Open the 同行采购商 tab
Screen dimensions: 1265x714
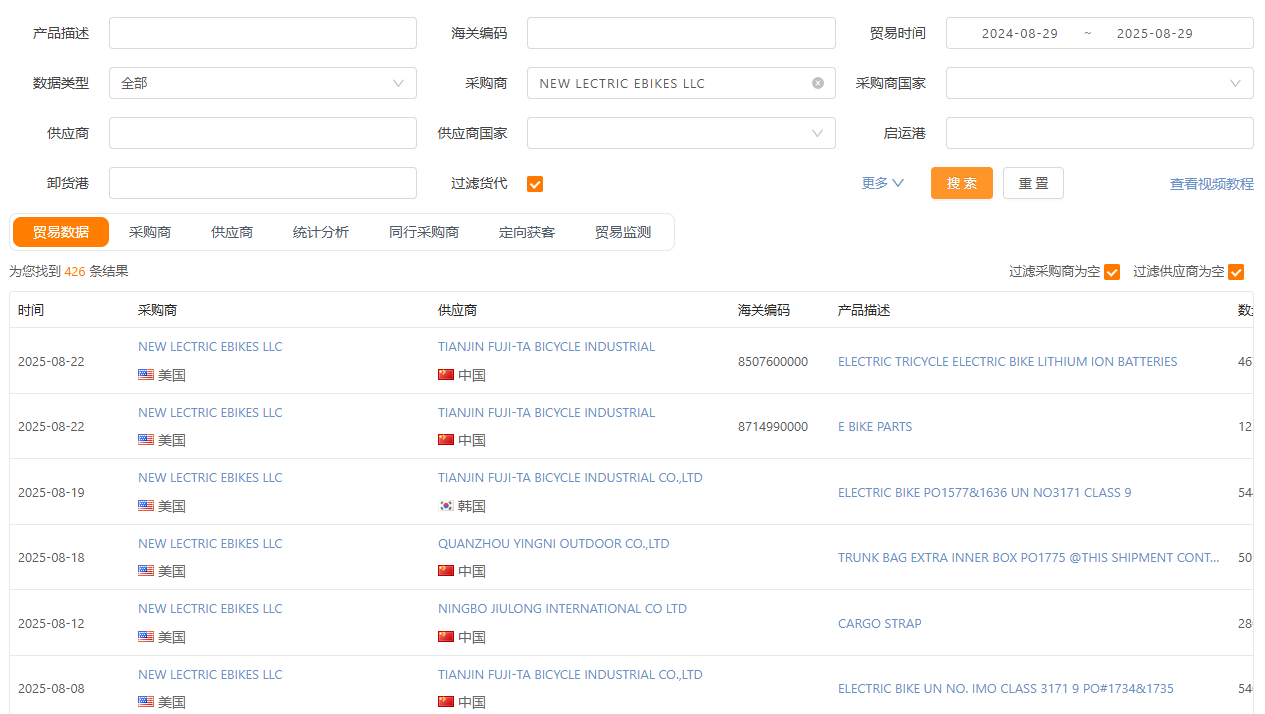(x=424, y=232)
